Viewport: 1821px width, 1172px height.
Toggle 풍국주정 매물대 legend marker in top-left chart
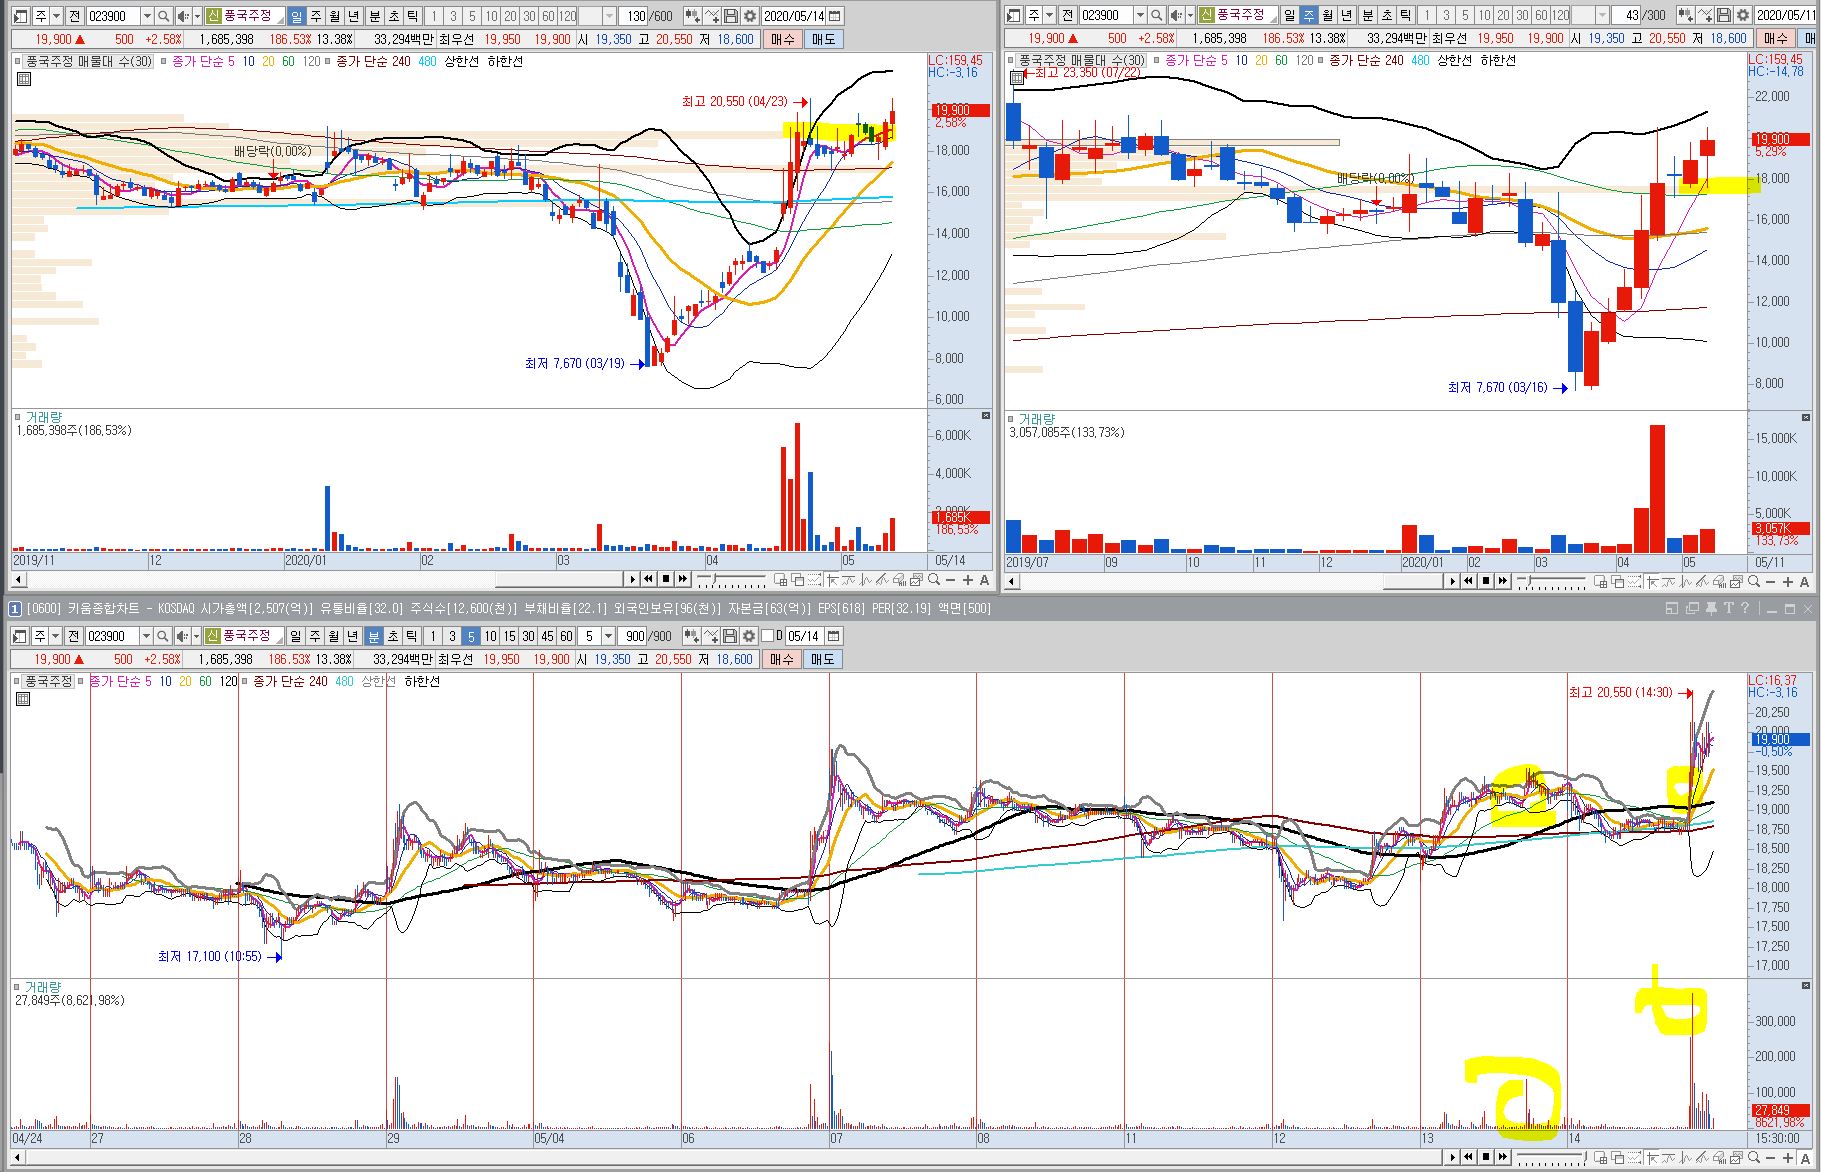pyautogui.click(x=18, y=61)
